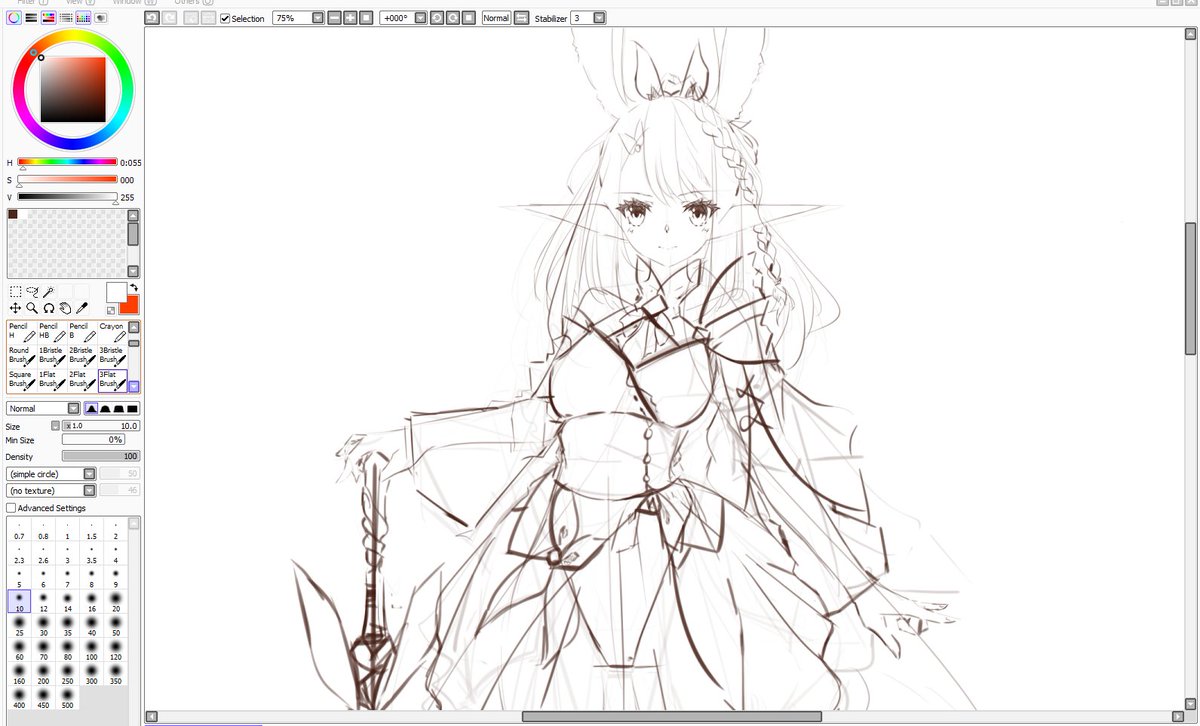This screenshot has height=726, width=1200.
Task: Reset the canvas zoom
Action: (x=366, y=18)
